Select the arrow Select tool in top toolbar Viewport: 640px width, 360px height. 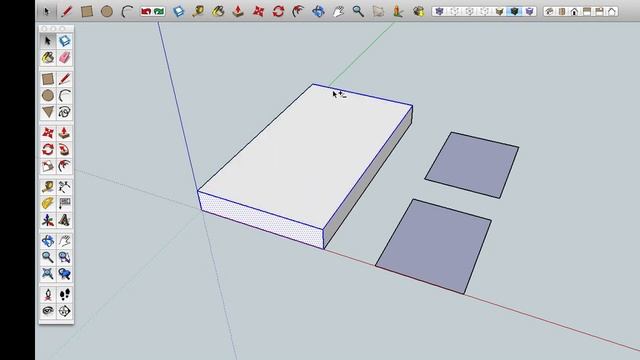point(47,11)
